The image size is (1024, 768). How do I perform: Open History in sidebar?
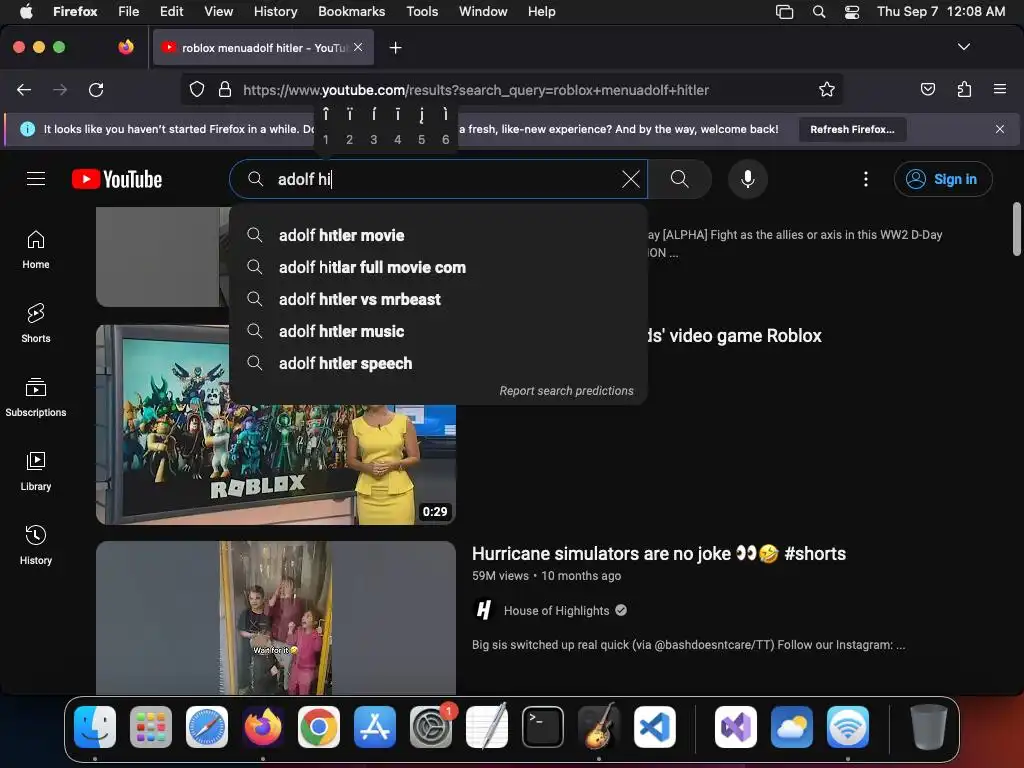point(36,545)
